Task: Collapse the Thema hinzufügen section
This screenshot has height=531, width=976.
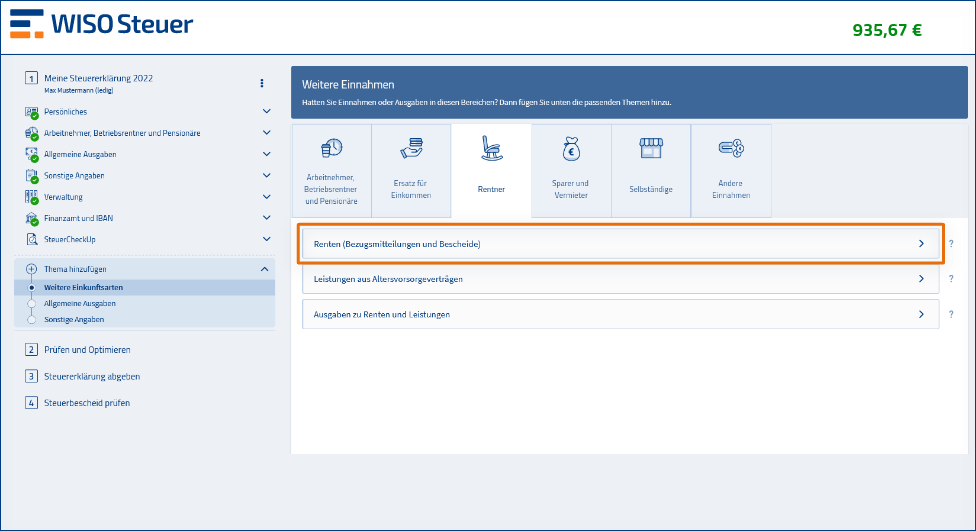Action: [264, 269]
